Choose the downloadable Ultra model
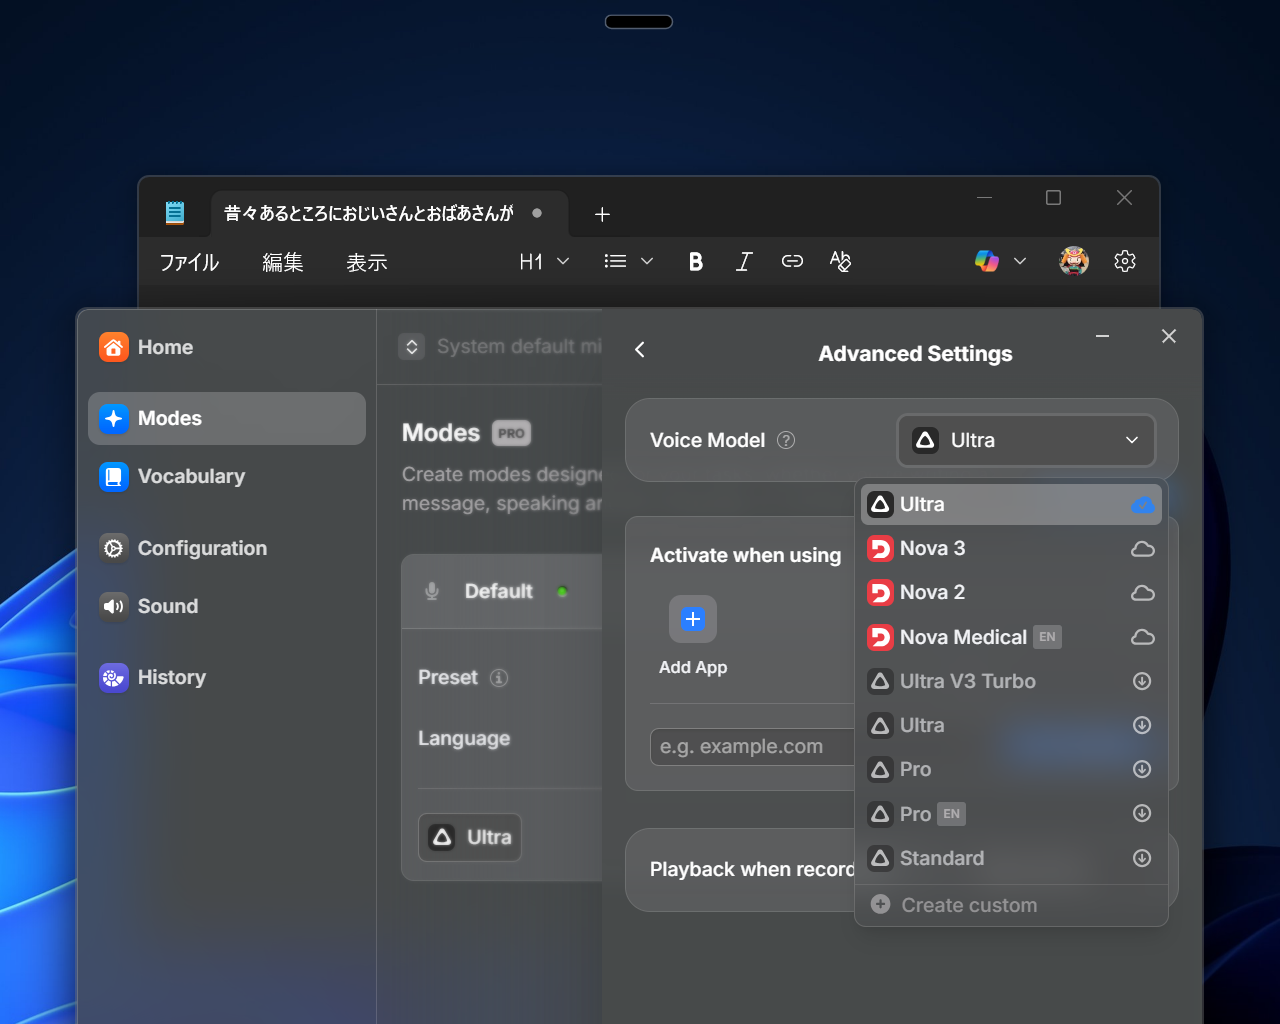The image size is (1280, 1024). tap(1011, 725)
